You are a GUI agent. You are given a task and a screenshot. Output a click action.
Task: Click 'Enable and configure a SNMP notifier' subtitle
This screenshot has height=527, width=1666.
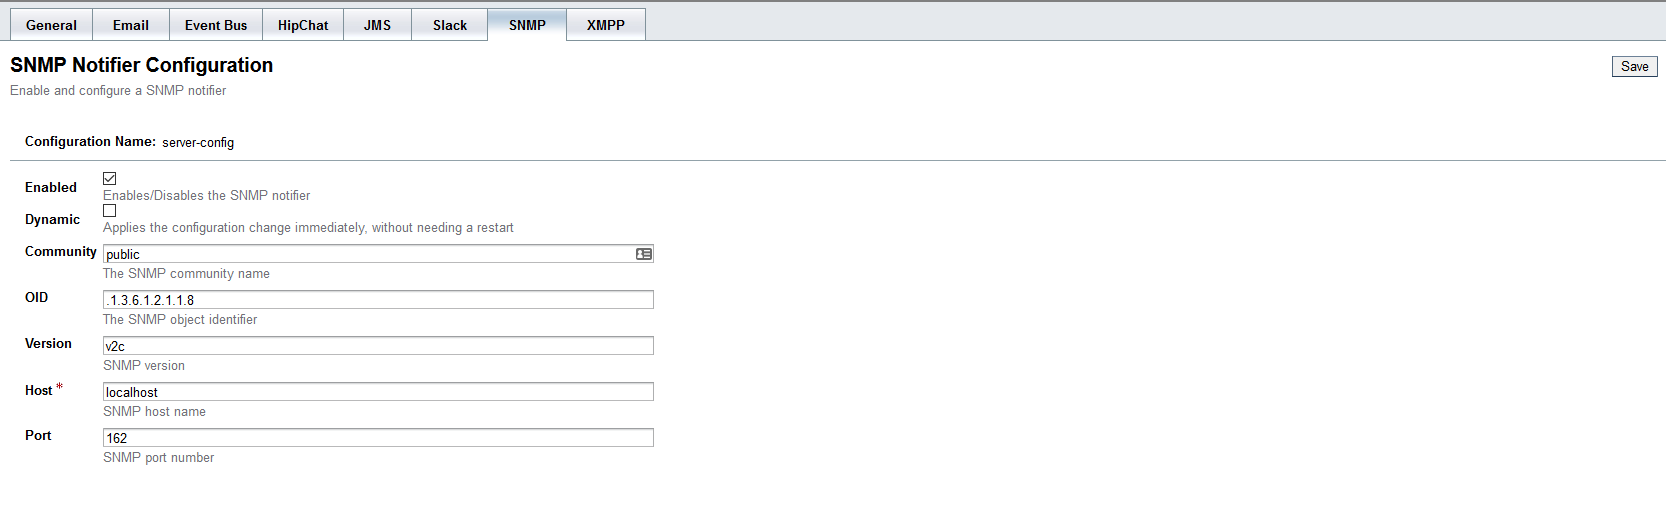[x=118, y=90]
